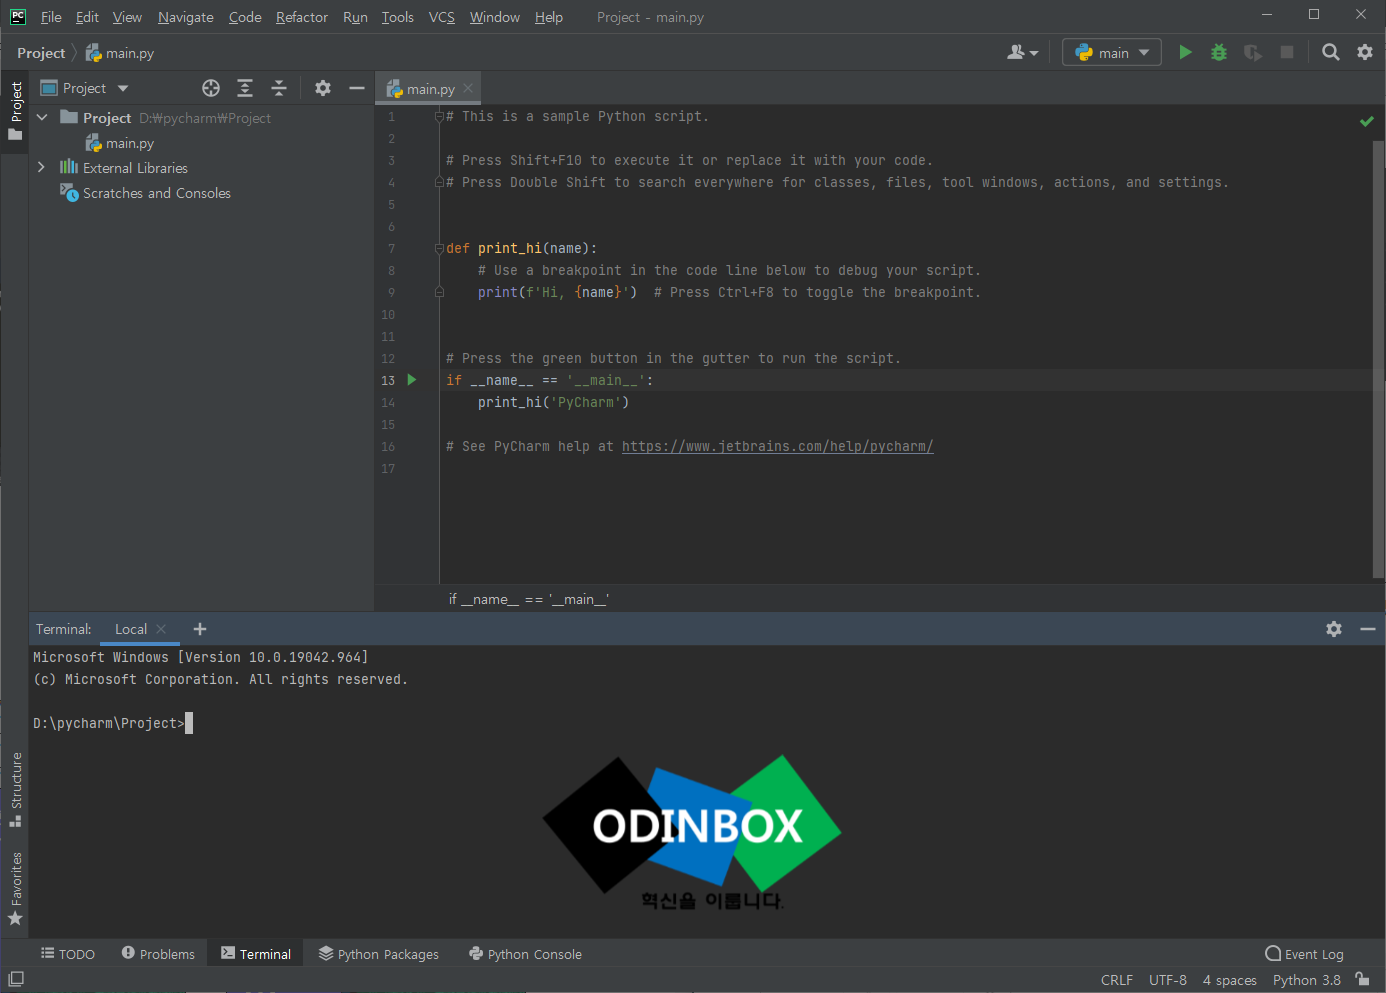Hide the Terminal tool window
Image resolution: width=1386 pixels, height=993 pixels.
pos(1368,629)
